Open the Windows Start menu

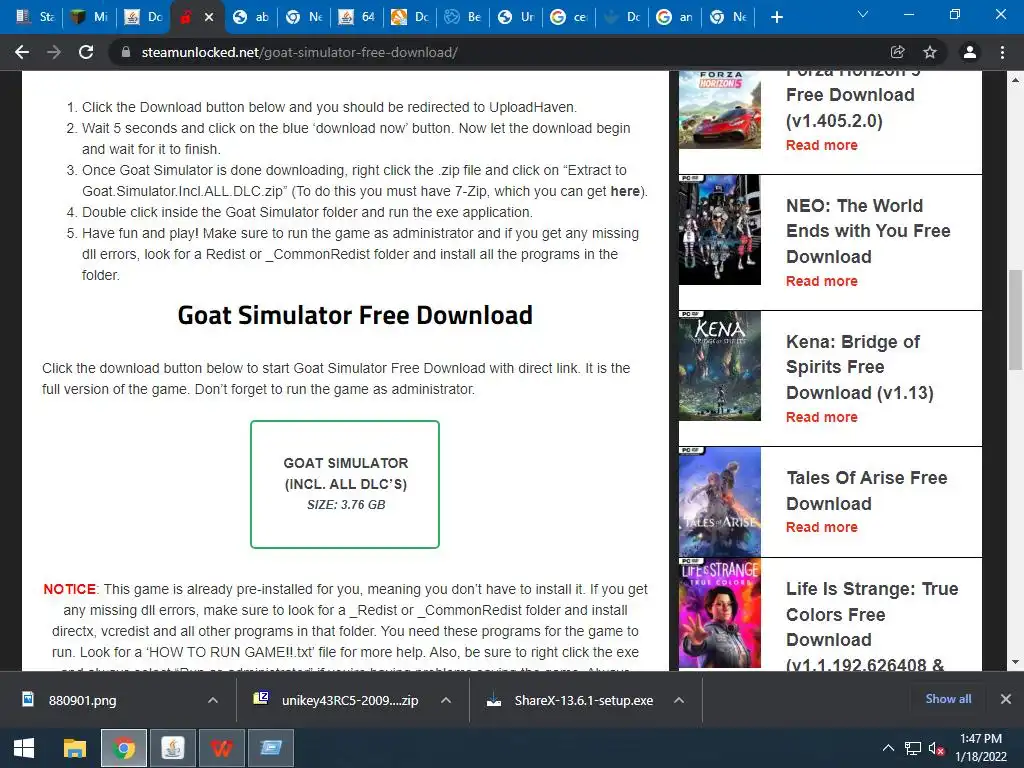click(x=24, y=748)
